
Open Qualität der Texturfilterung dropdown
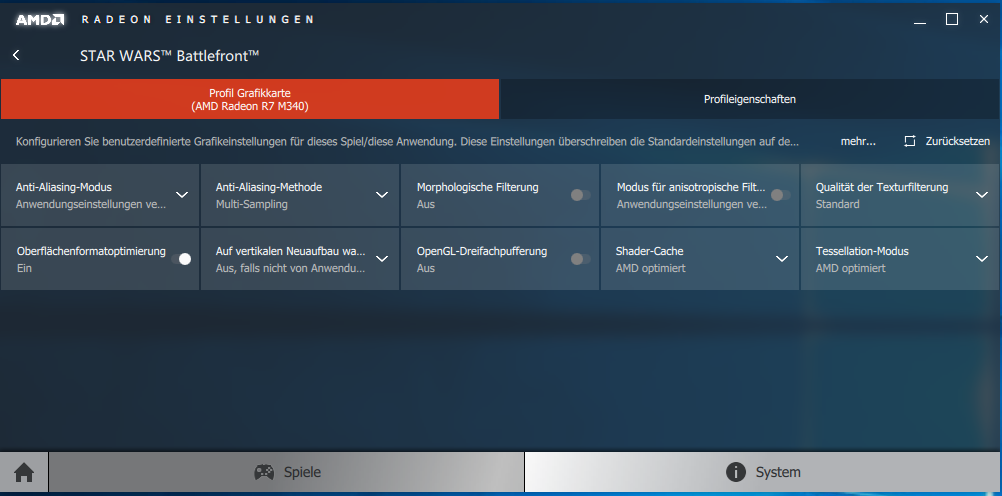tap(982, 195)
